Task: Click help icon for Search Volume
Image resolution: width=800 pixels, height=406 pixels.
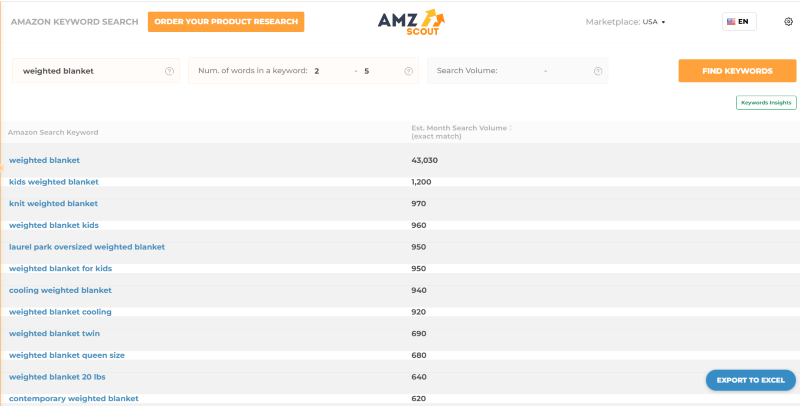Action: point(598,71)
